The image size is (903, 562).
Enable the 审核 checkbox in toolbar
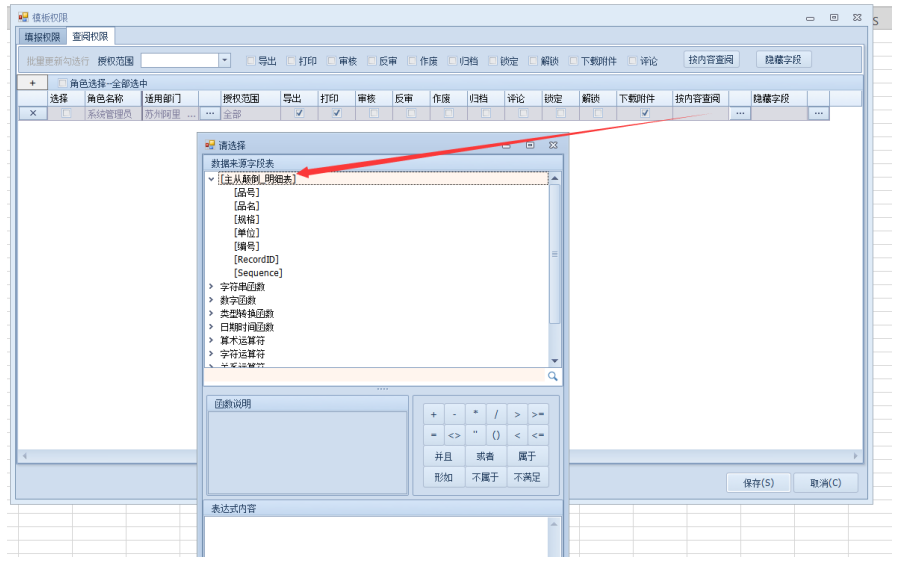coord(332,61)
